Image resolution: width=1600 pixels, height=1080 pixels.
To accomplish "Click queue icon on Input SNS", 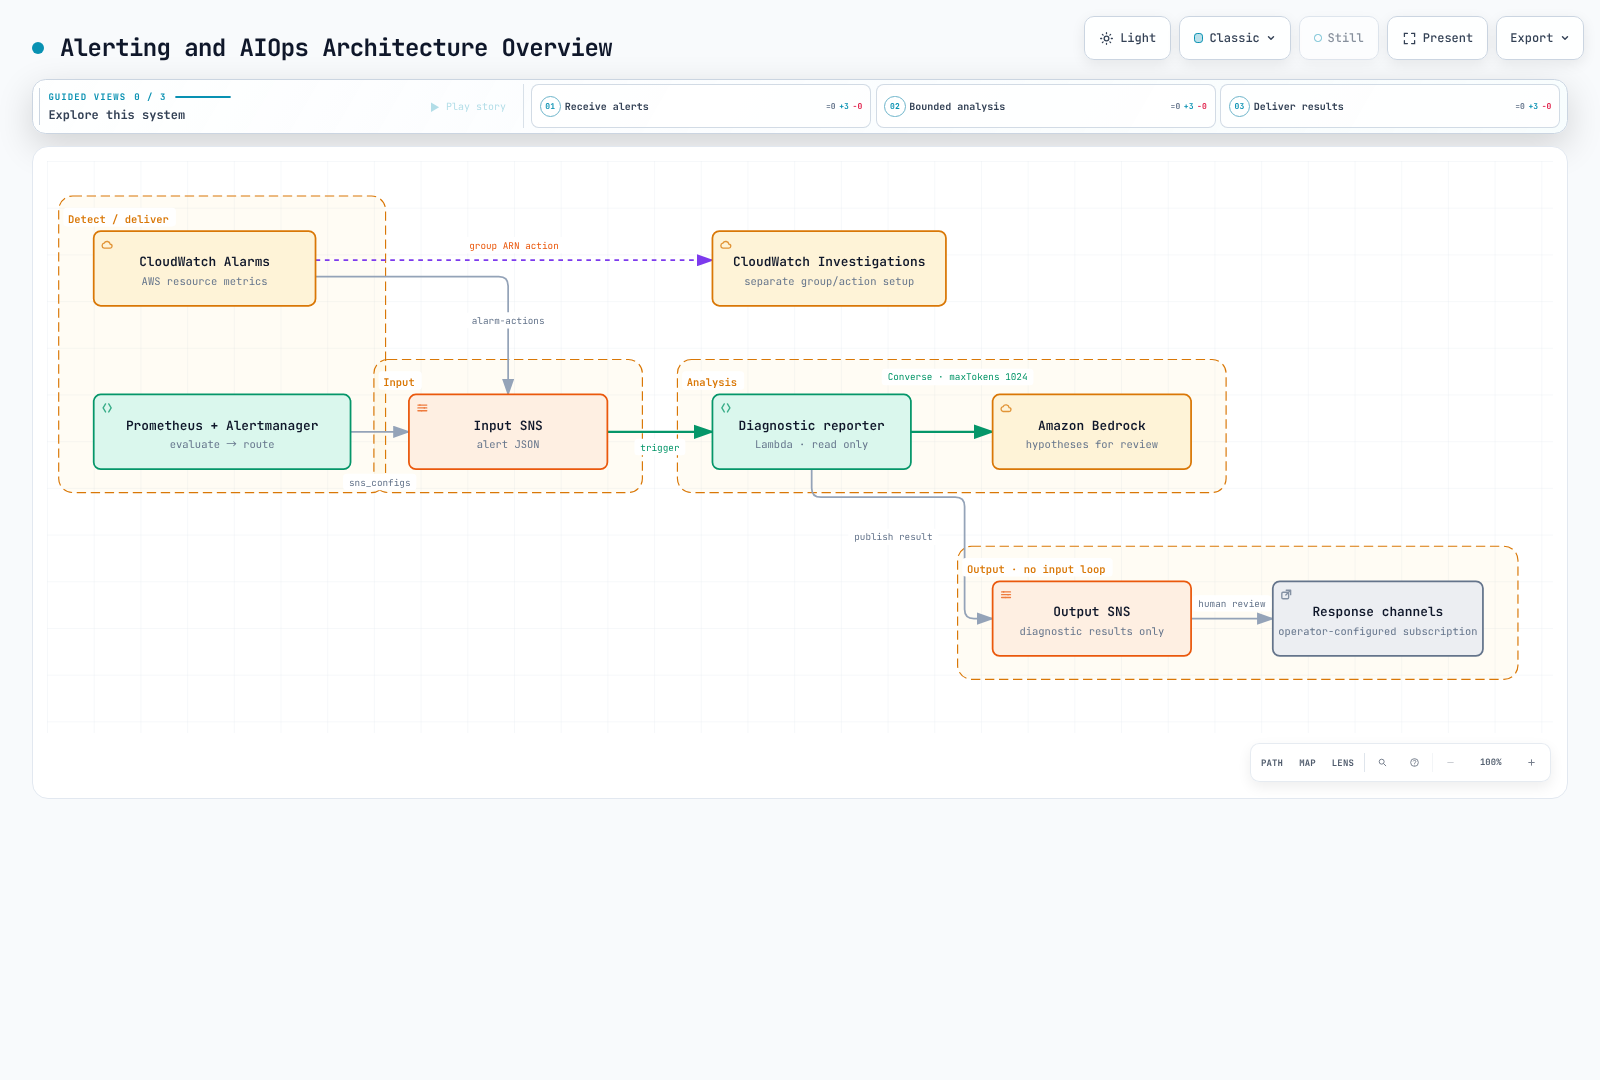I will [x=422, y=408].
